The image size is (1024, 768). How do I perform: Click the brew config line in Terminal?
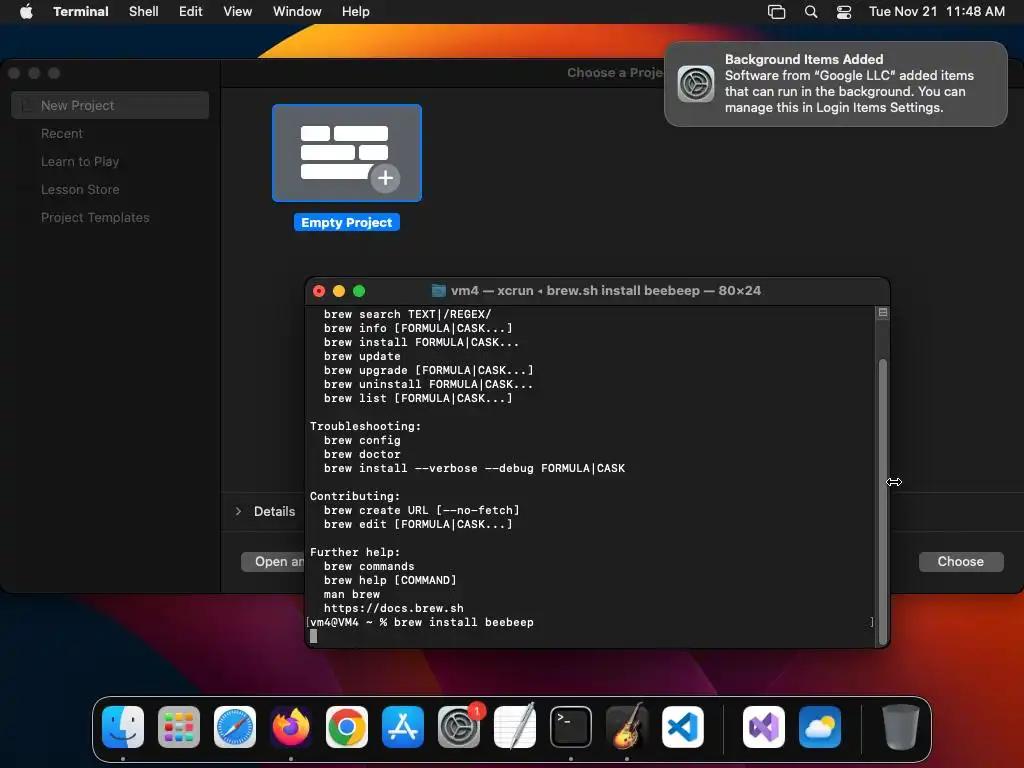coord(362,440)
